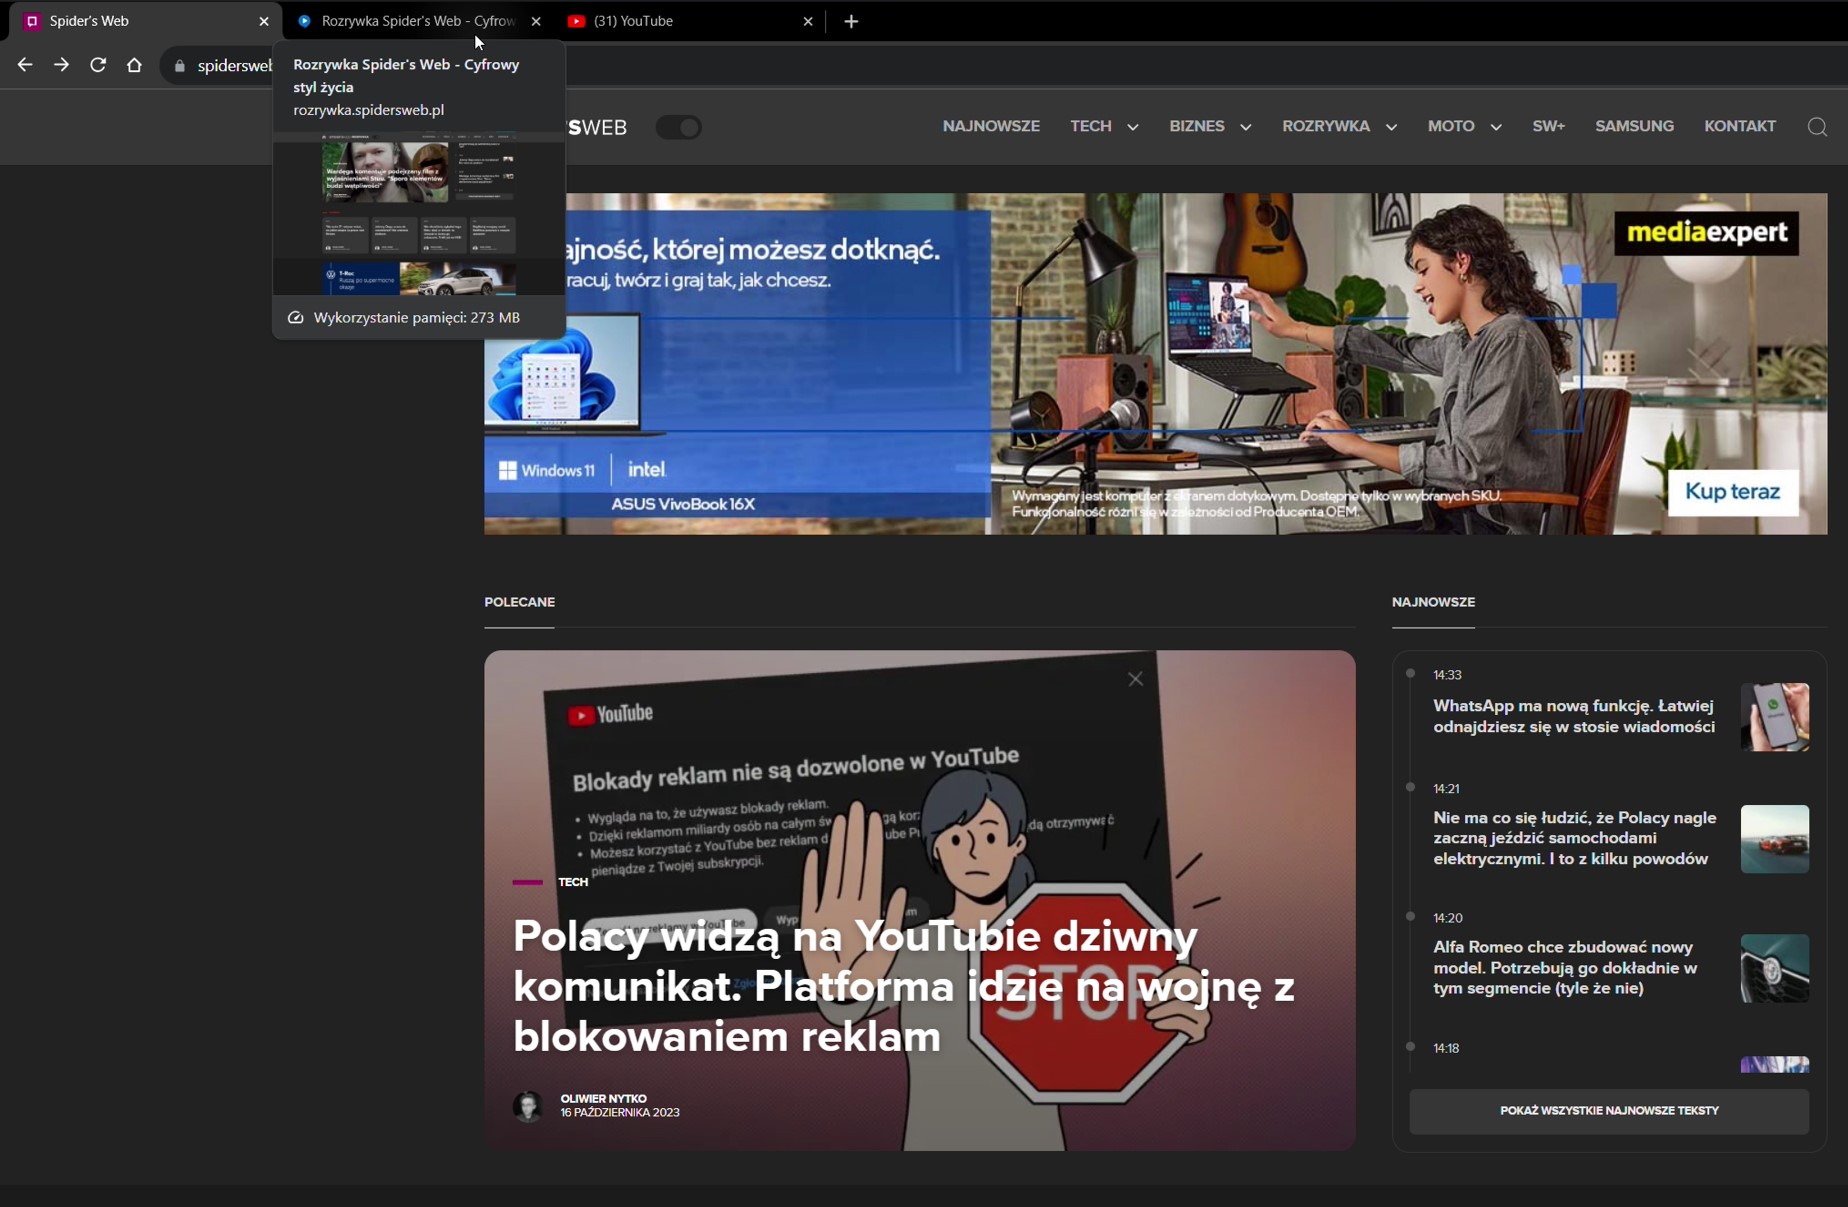Open the site search magnifier icon

tap(1817, 127)
